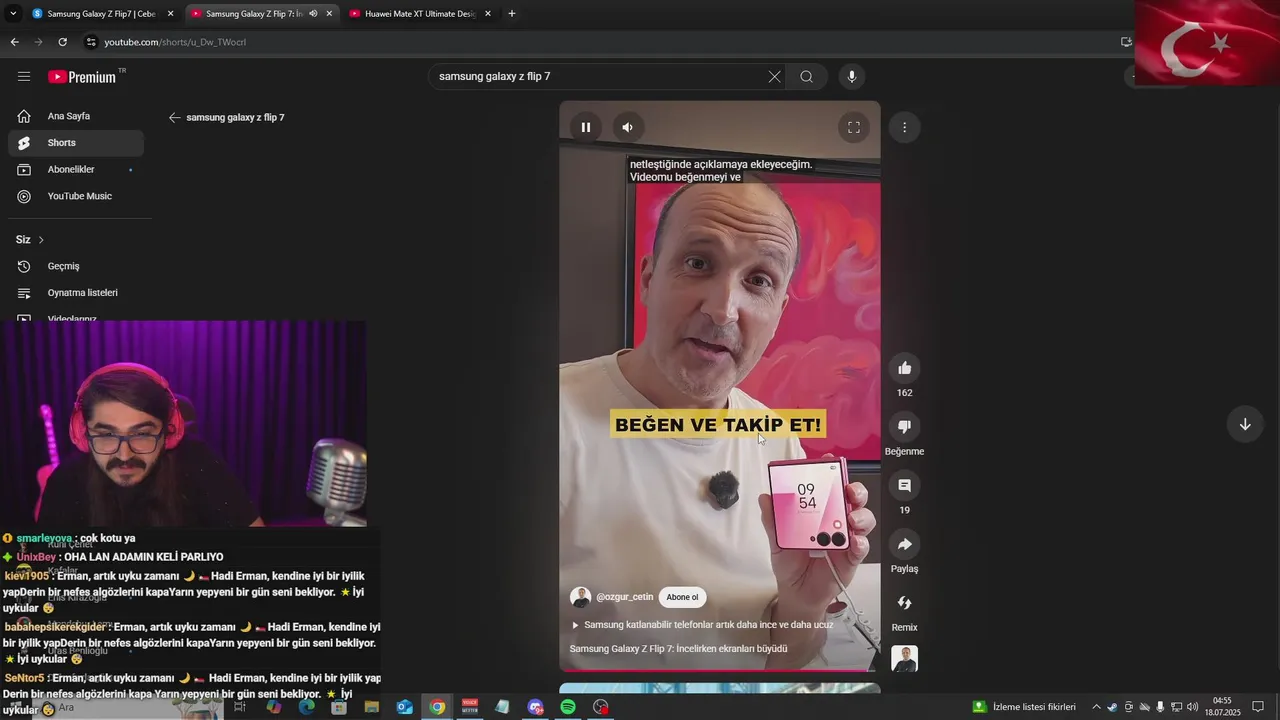Viewport: 1280px width, 720px height.
Task: Open Outlook from the taskbar
Action: [x=404, y=707]
